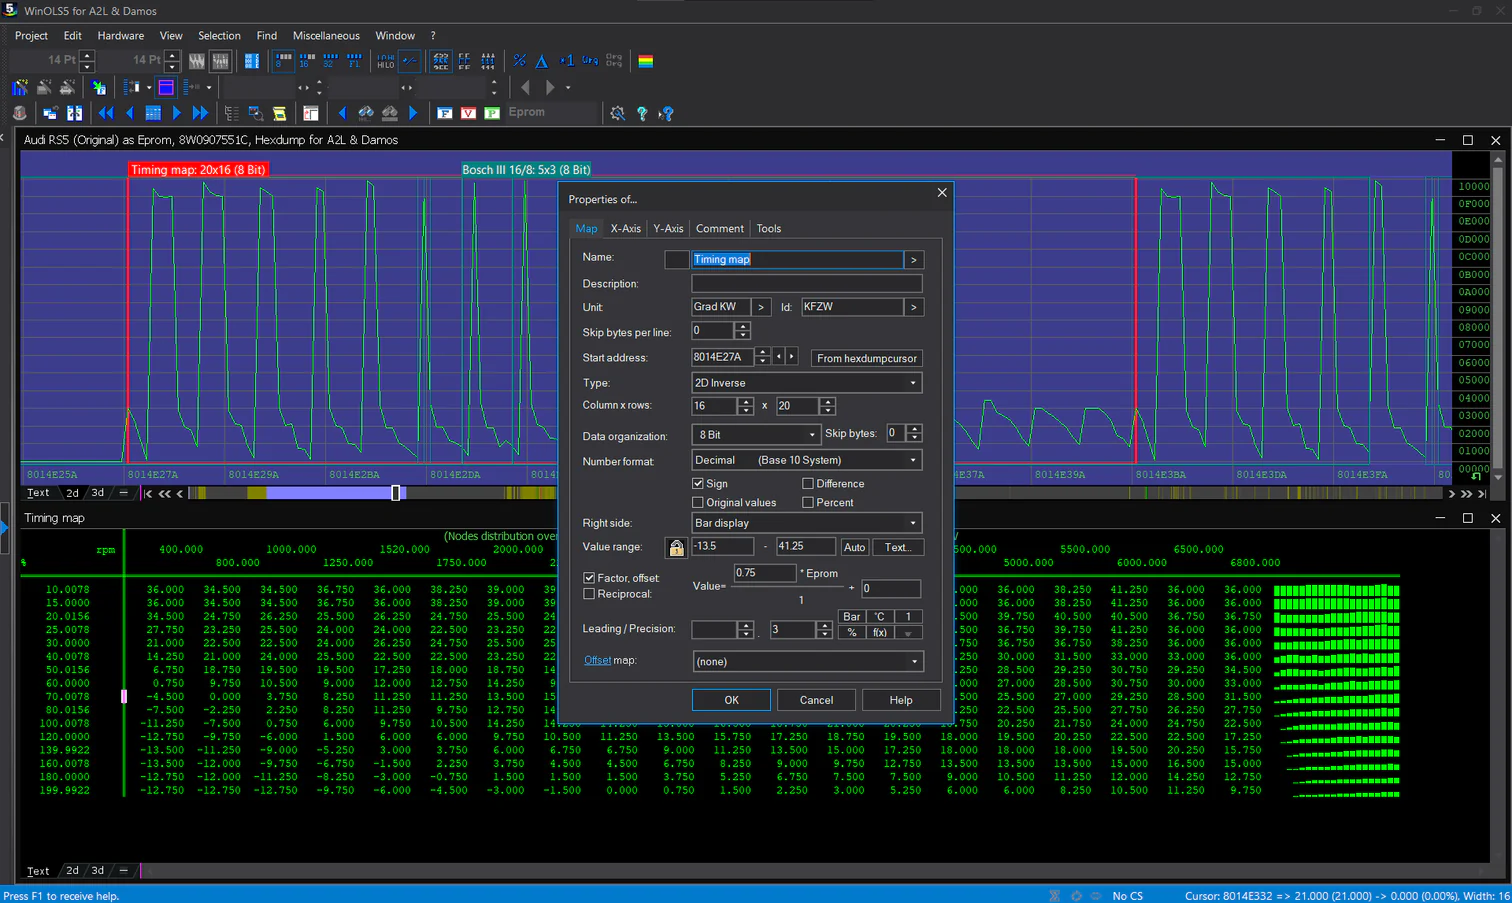
Task: Click the single Org original values icon
Action: coord(590,61)
